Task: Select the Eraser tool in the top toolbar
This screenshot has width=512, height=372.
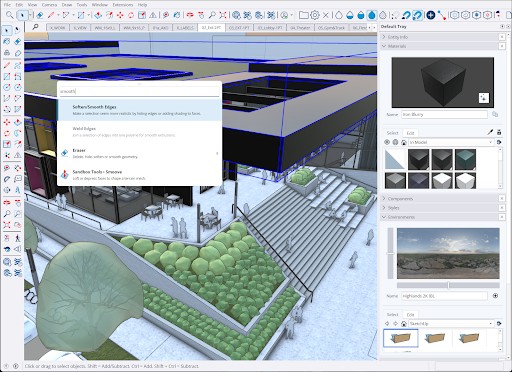Action: [40, 15]
